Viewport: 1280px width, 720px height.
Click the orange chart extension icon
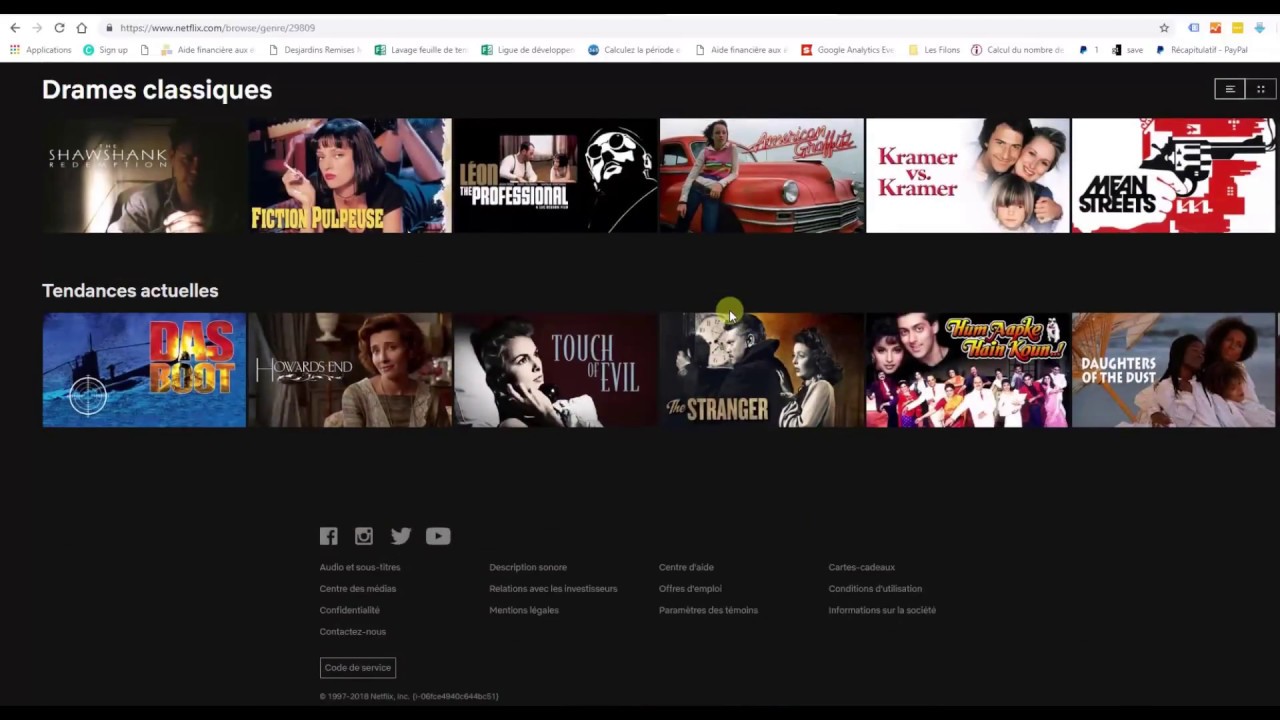(1215, 28)
